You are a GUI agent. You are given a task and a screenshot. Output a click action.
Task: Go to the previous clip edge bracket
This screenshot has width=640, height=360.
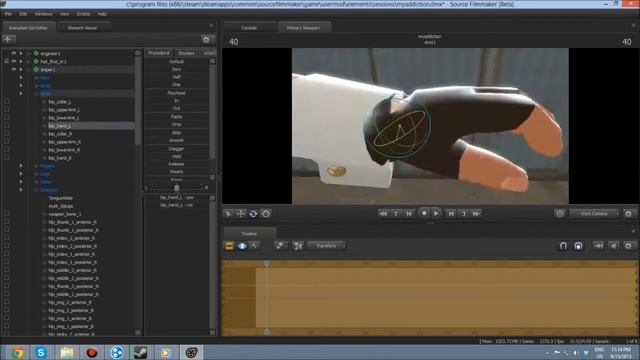[396, 213]
